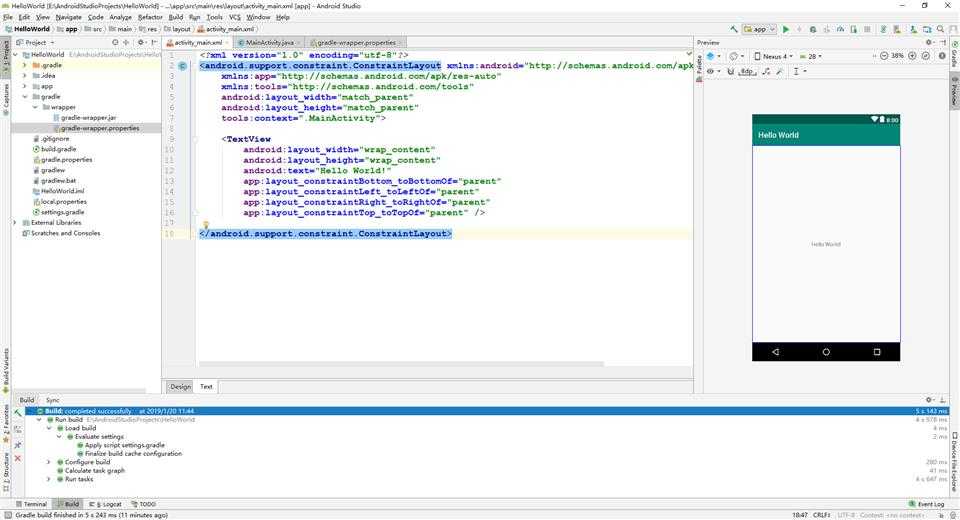Open Search Everywhere magnifier icon
Image resolution: width=960 pixels, height=520 pixels.
coord(940,29)
